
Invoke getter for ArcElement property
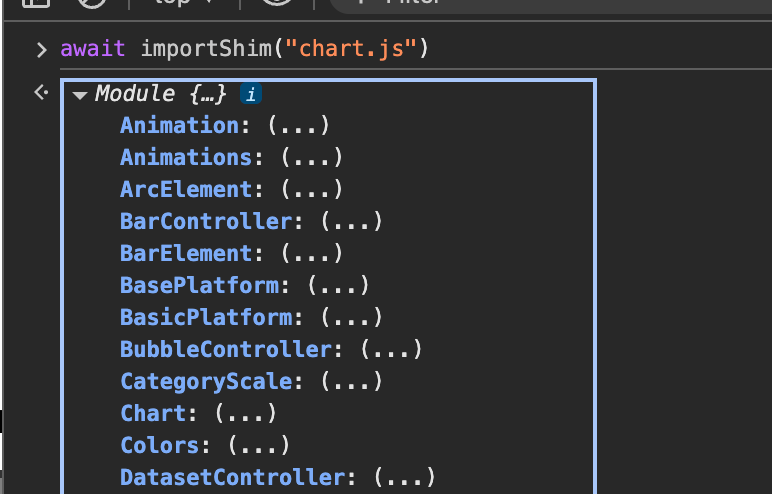pos(312,190)
